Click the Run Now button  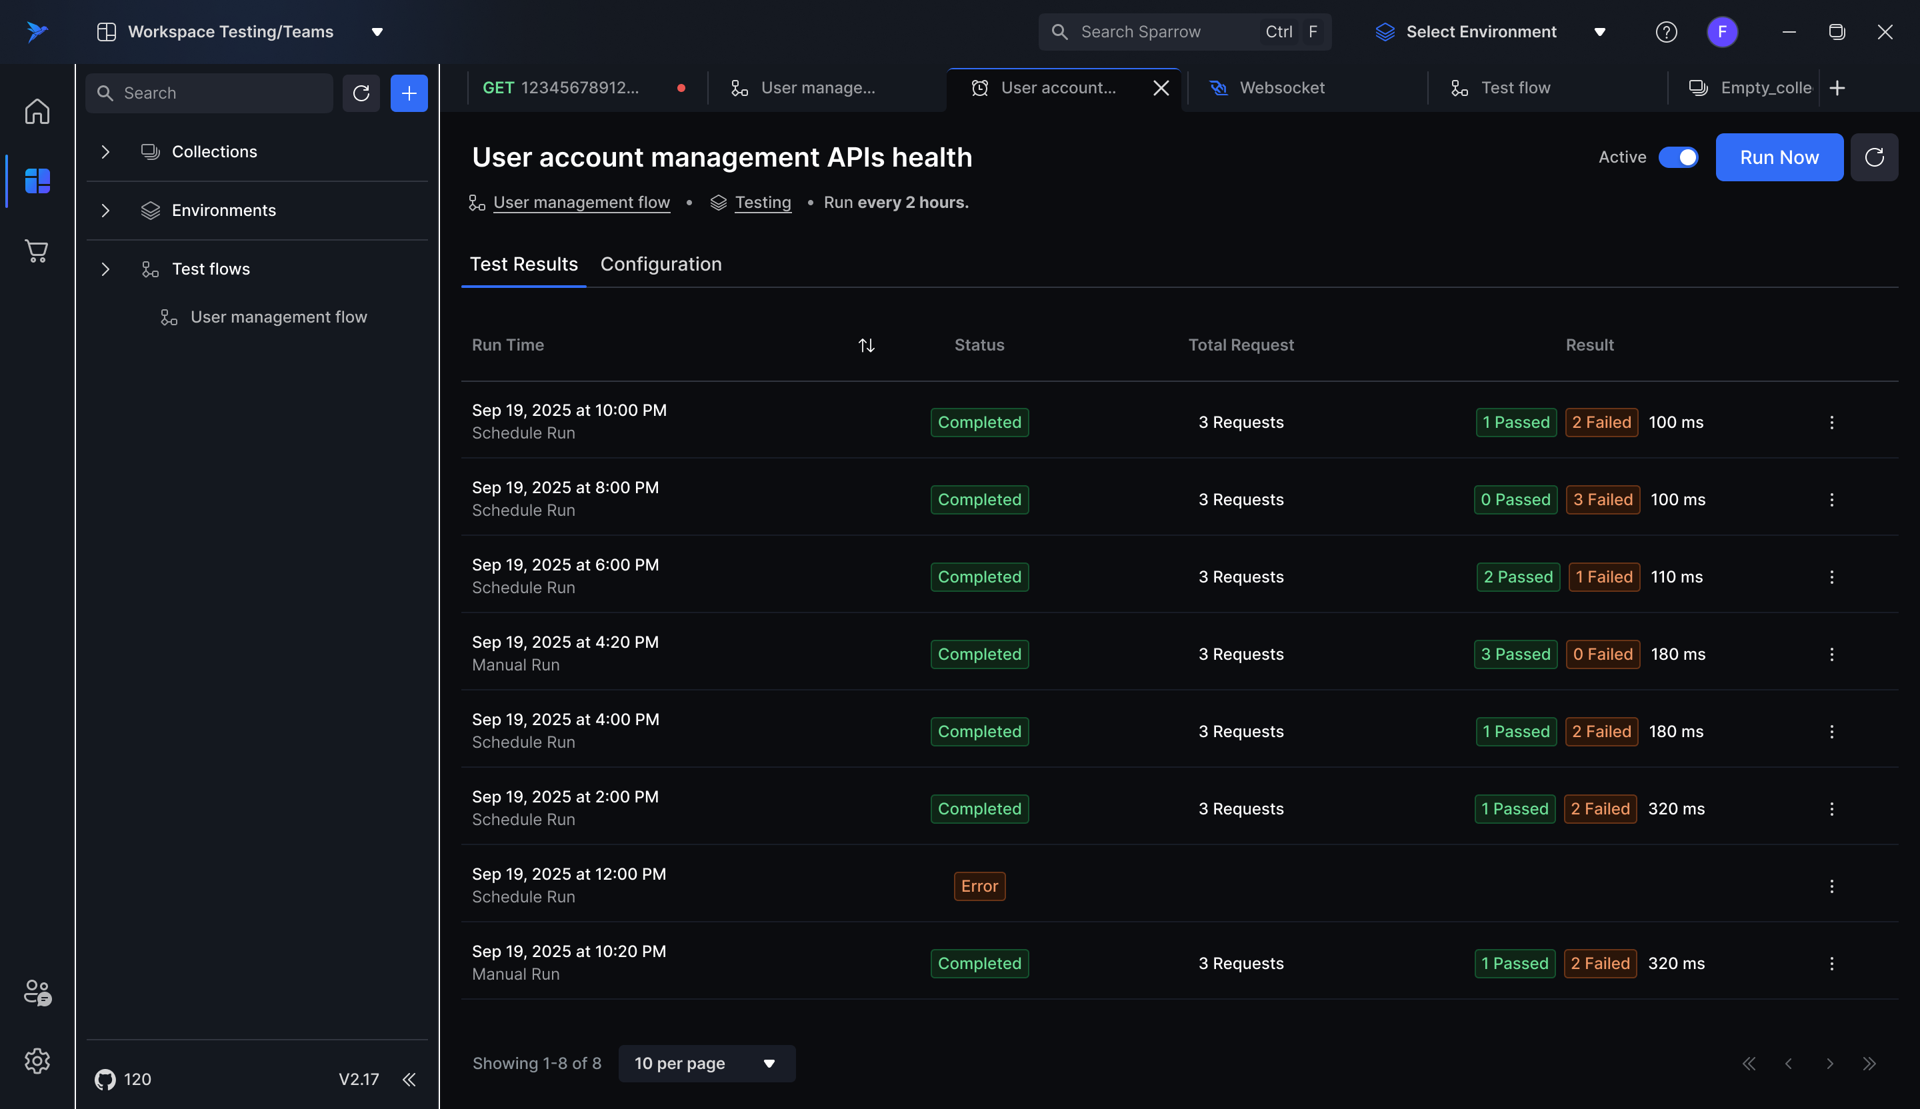[1779, 157]
